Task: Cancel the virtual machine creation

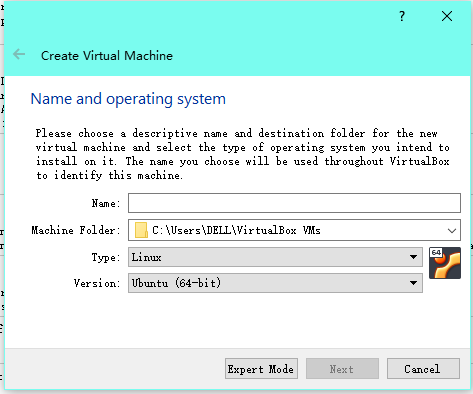Action: pyautogui.click(x=423, y=369)
